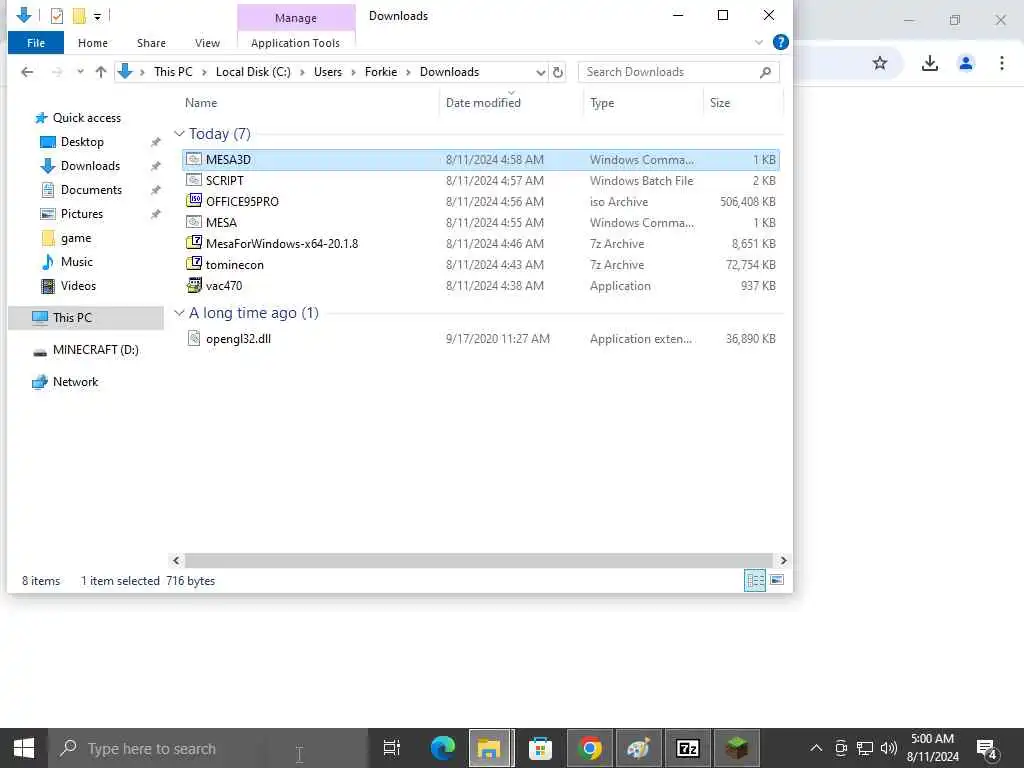Image resolution: width=1024 pixels, height=768 pixels.
Task: Select the OFFICE95PRO iso archive icon
Action: (194, 201)
